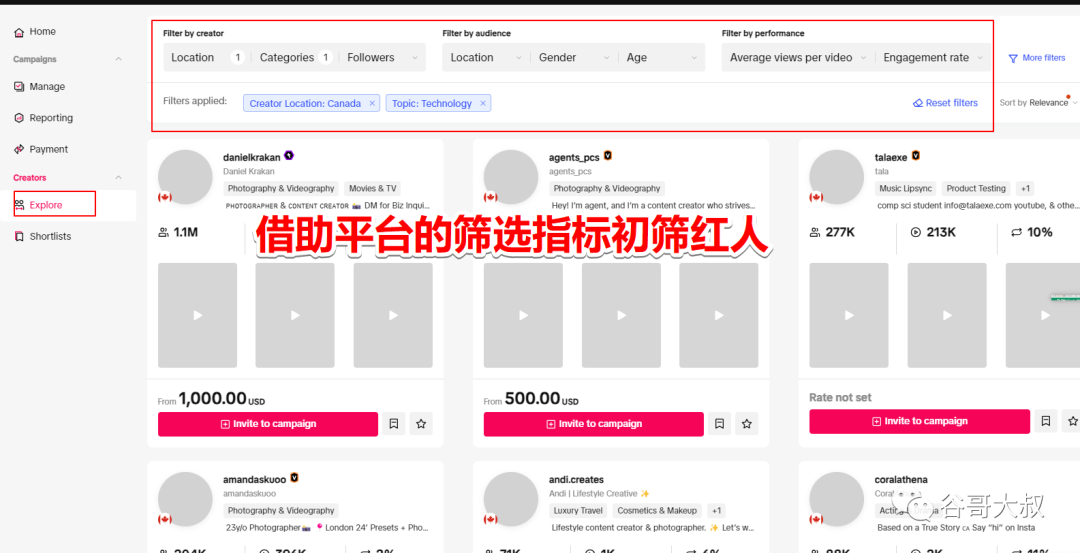
Task: Bookmark danielkrakan to a shortlist
Action: pyautogui.click(x=394, y=424)
